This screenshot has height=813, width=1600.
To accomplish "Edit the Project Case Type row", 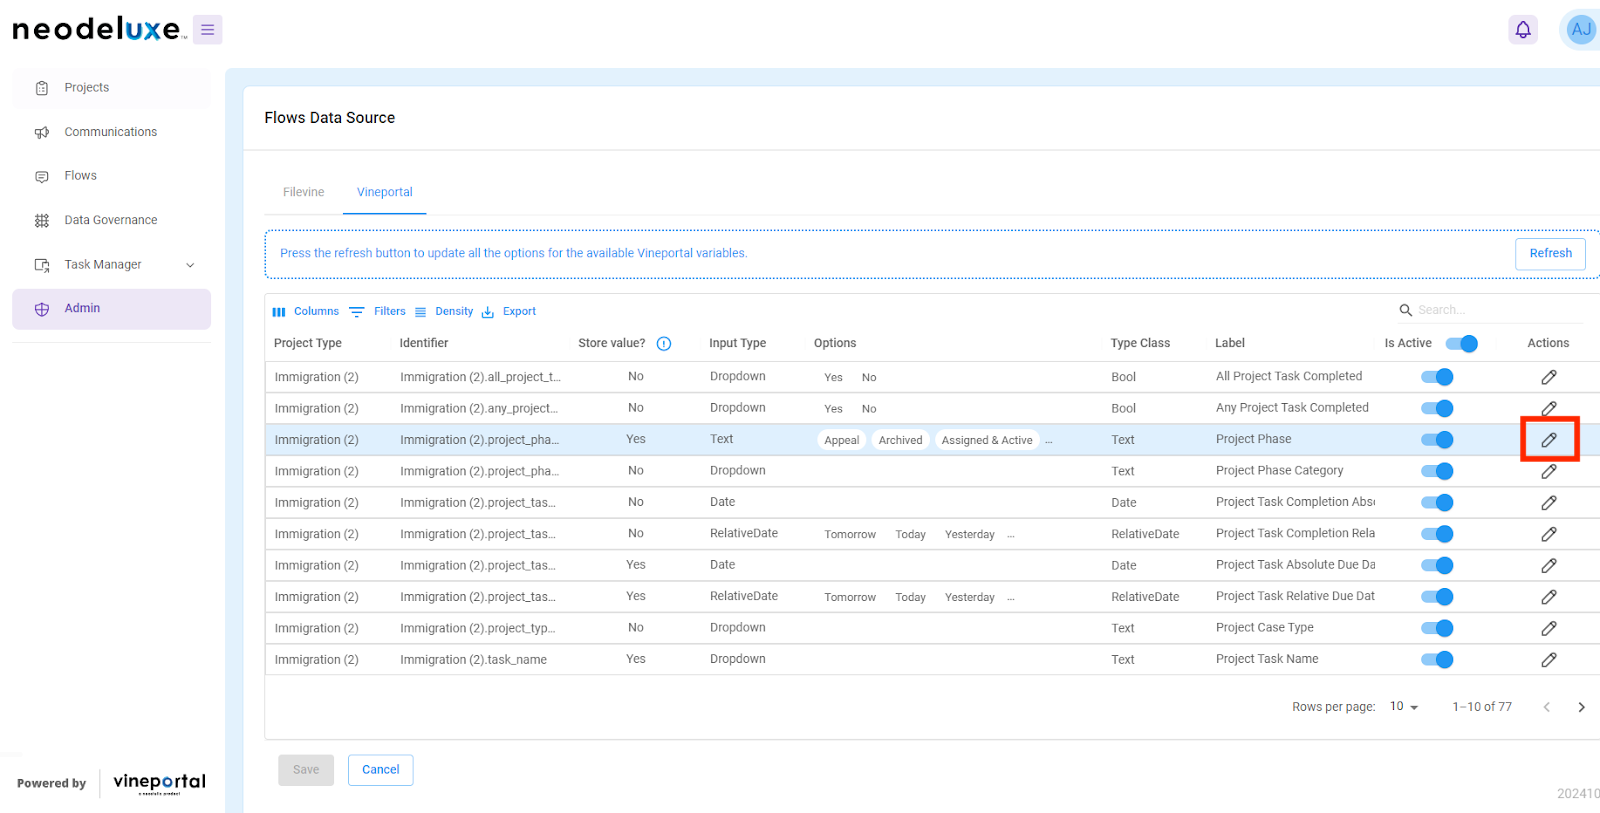I will tap(1549, 628).
